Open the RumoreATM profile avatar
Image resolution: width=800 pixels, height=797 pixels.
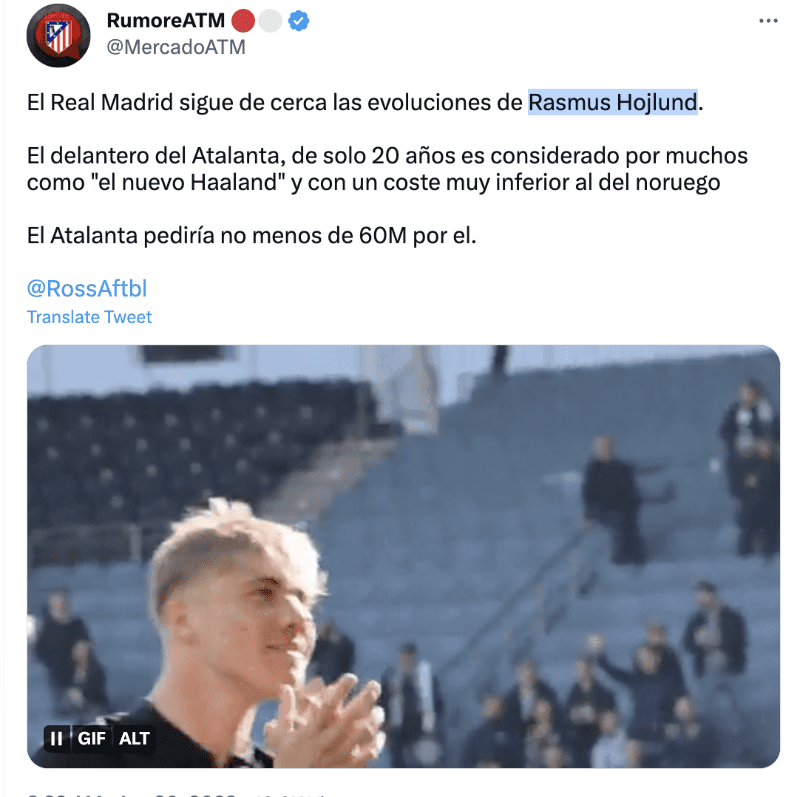58,35
